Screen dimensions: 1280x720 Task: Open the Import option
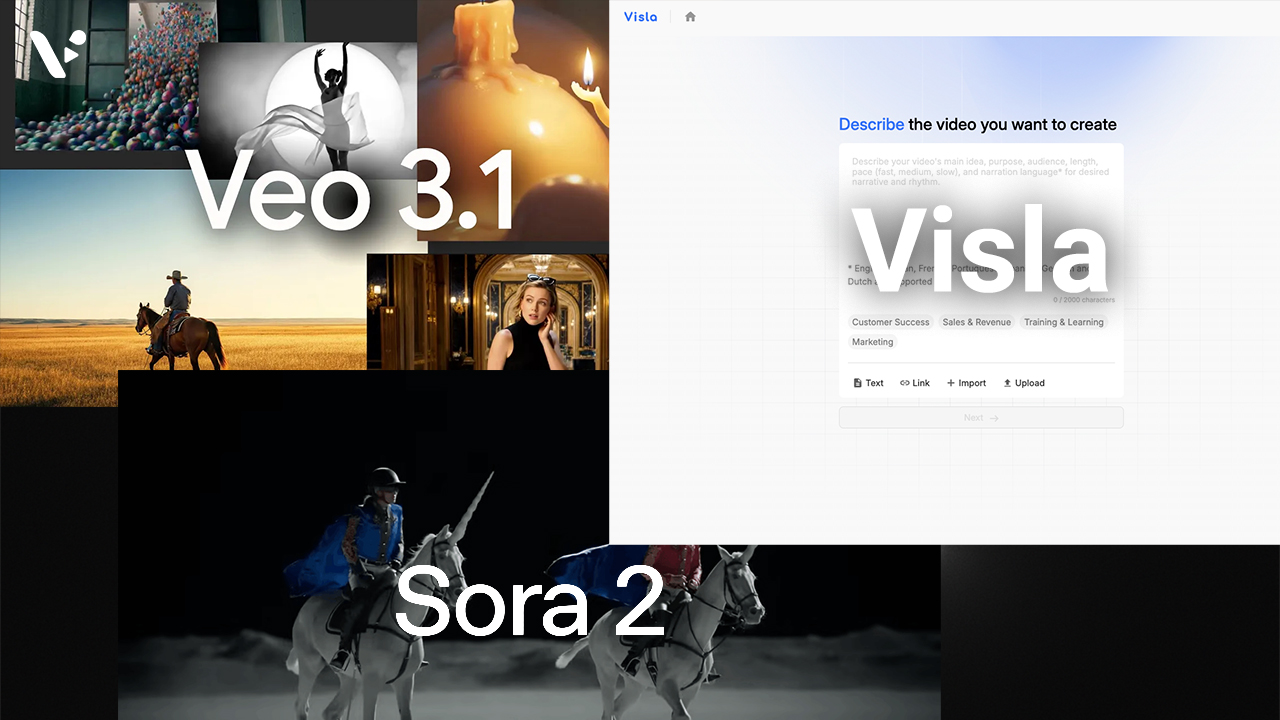tap(966, 383)
